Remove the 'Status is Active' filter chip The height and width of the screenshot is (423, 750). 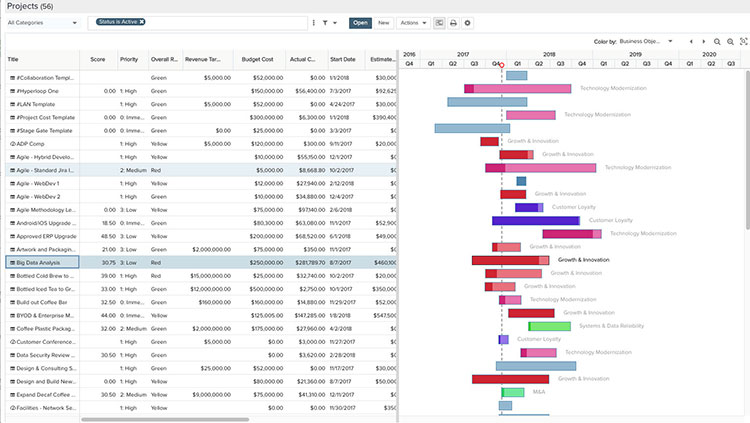(142, 21)
